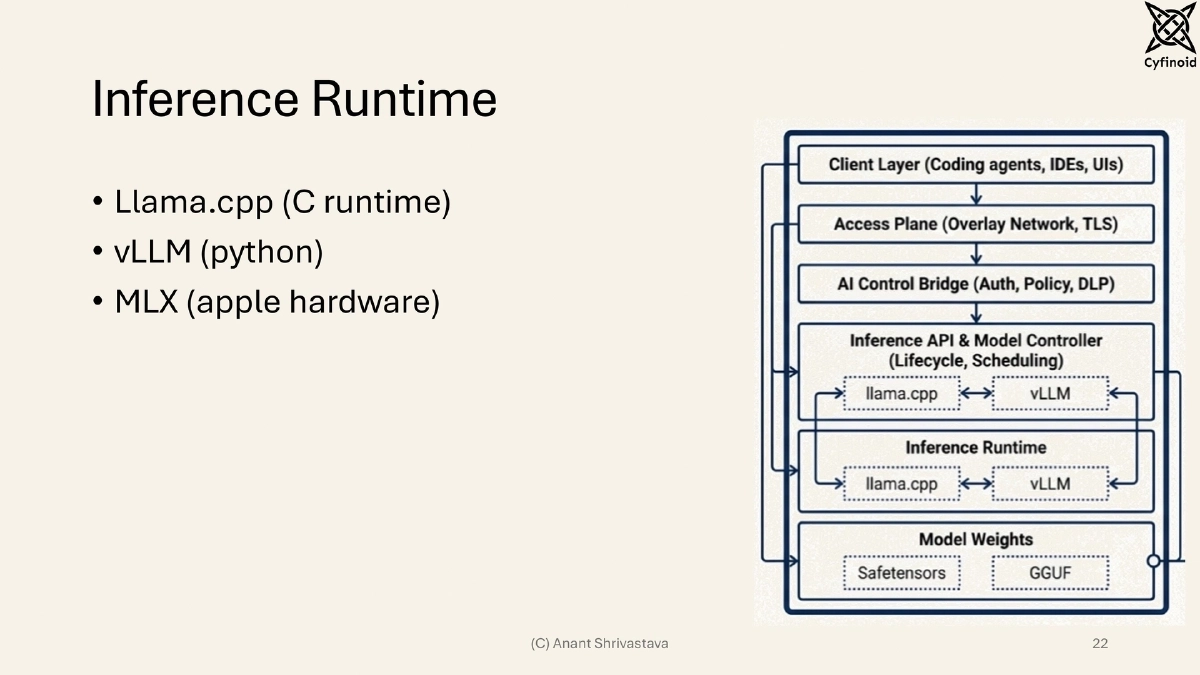Click vLLM box under Inference API controller

[1050, 393]
